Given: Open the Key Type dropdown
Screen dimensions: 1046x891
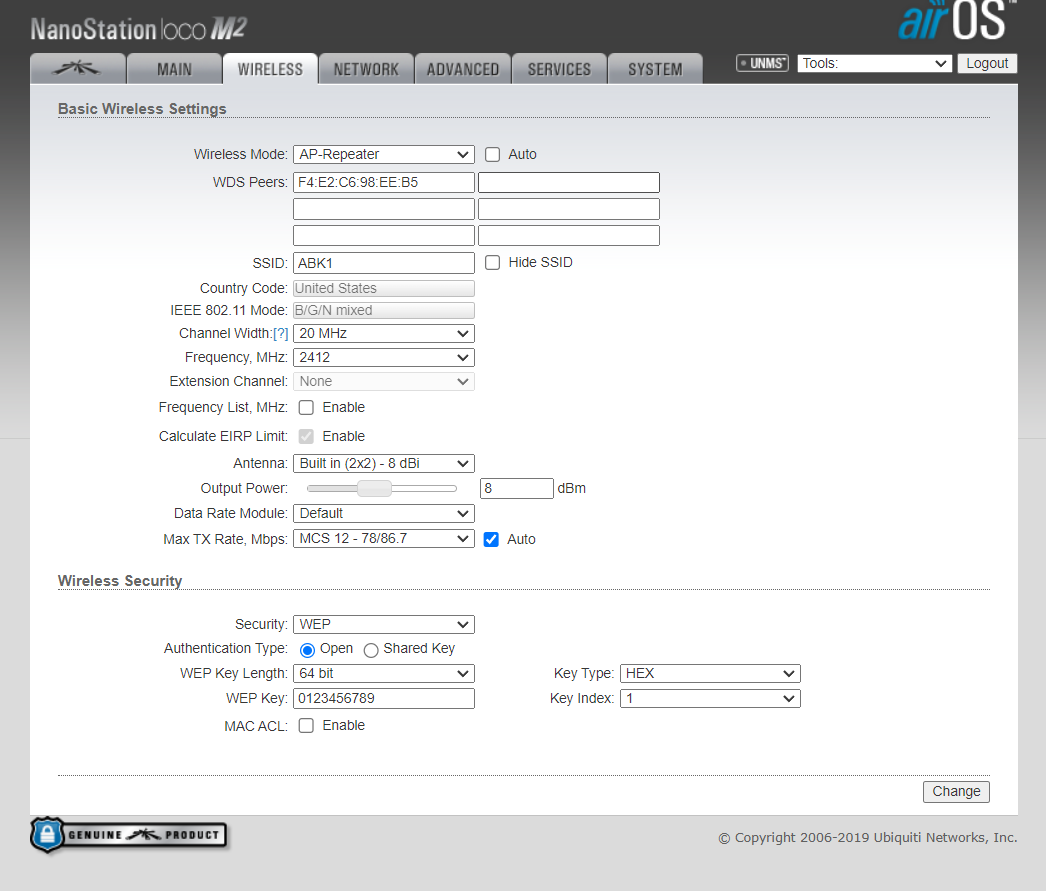Looking at the screenshot, I should (710, 674).
